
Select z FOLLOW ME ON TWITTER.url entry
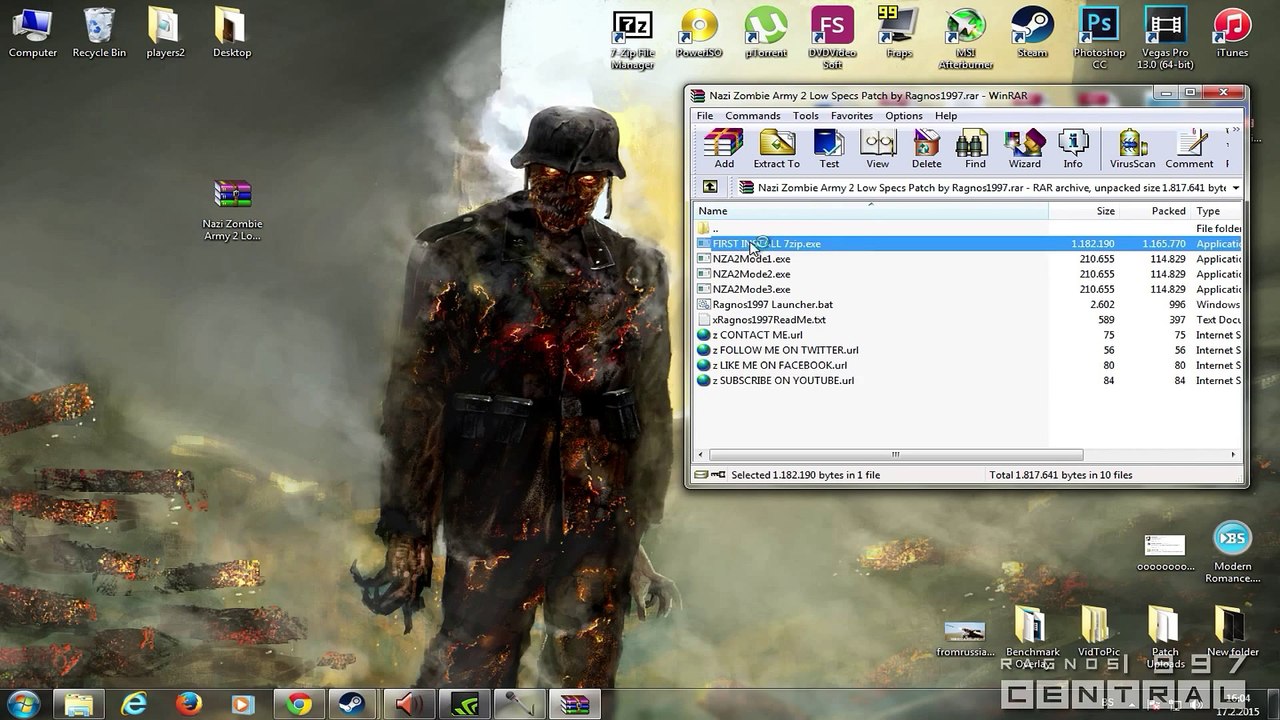[968, 350]
